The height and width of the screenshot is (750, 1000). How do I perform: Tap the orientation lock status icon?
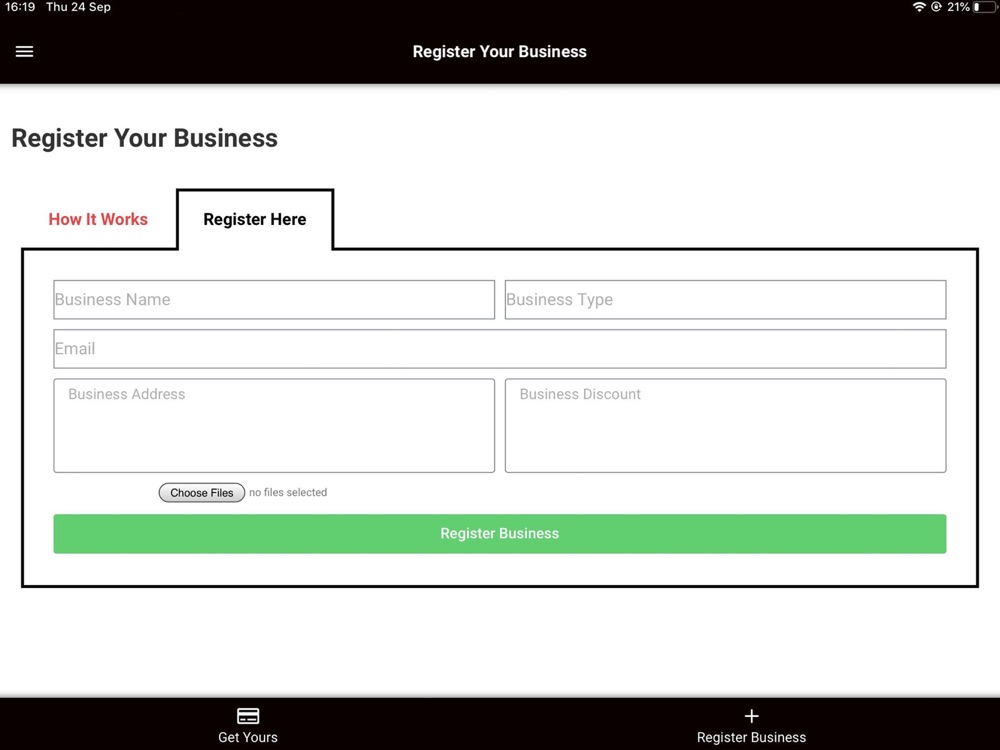tap(936, 7)
